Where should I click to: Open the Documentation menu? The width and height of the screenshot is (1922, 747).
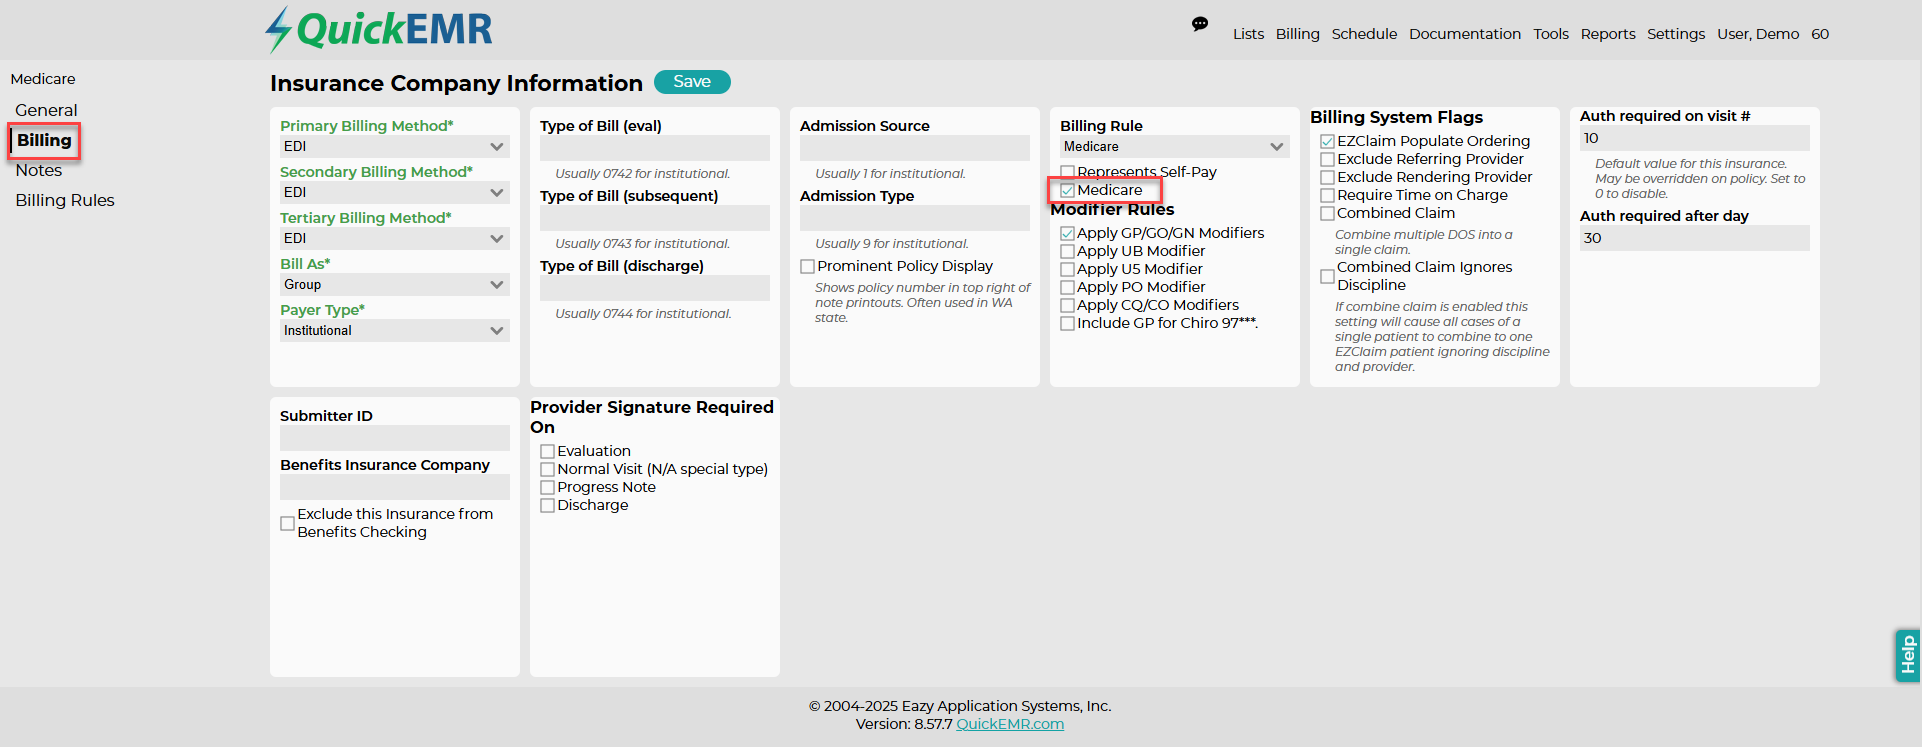pyautogui.click(x=1464, y=34)
